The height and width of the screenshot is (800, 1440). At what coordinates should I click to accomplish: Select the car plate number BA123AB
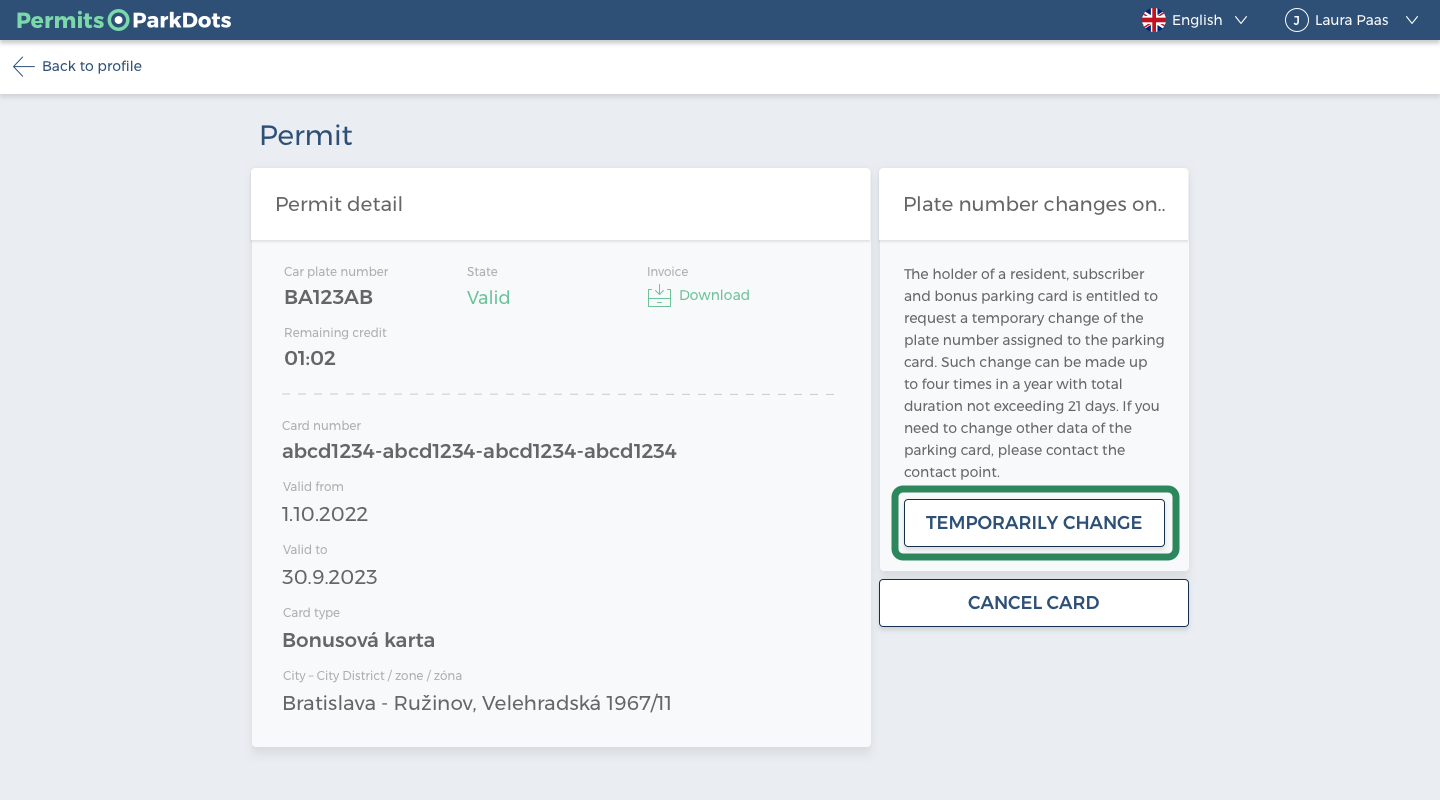(x=329, y=297)
